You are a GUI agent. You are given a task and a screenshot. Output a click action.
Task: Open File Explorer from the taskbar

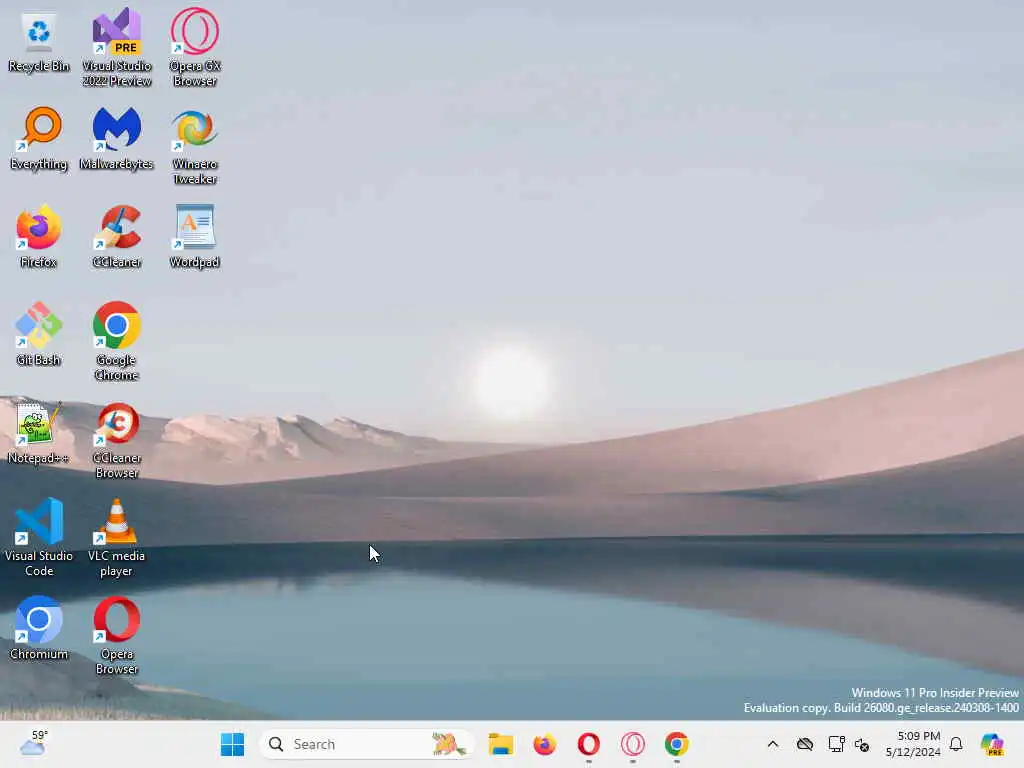(x=501, y=744)
